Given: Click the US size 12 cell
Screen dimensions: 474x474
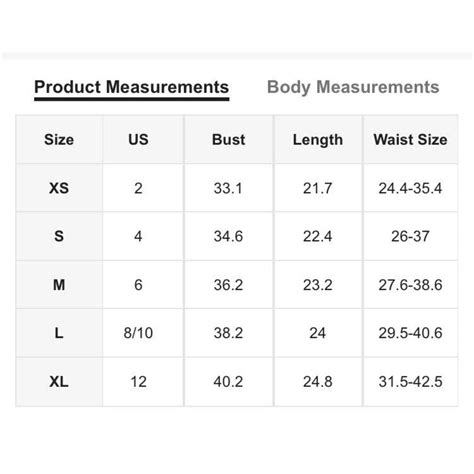Looking at the screenshot, I should [x=138, y=382].
